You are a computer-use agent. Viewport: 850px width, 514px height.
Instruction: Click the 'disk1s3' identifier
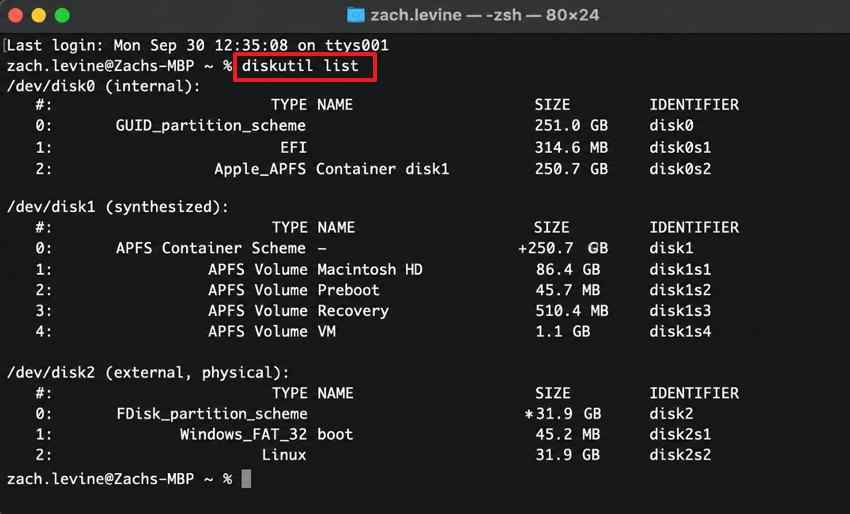tap(680, 311)
